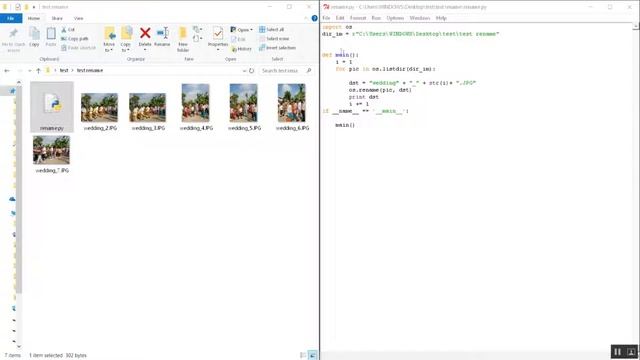
Task: Go back with Explorer's back arrow
Action: (x=7, y=71)
